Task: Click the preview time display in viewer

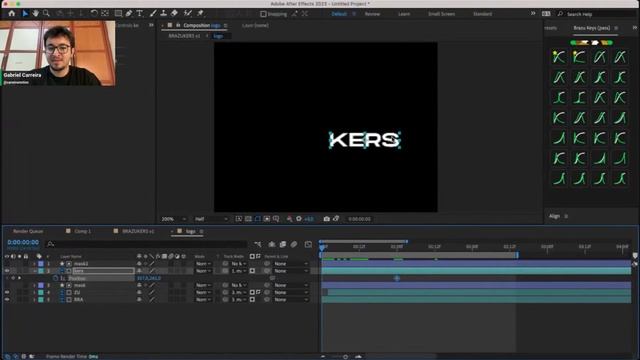Action: click(x=359, y=219)
